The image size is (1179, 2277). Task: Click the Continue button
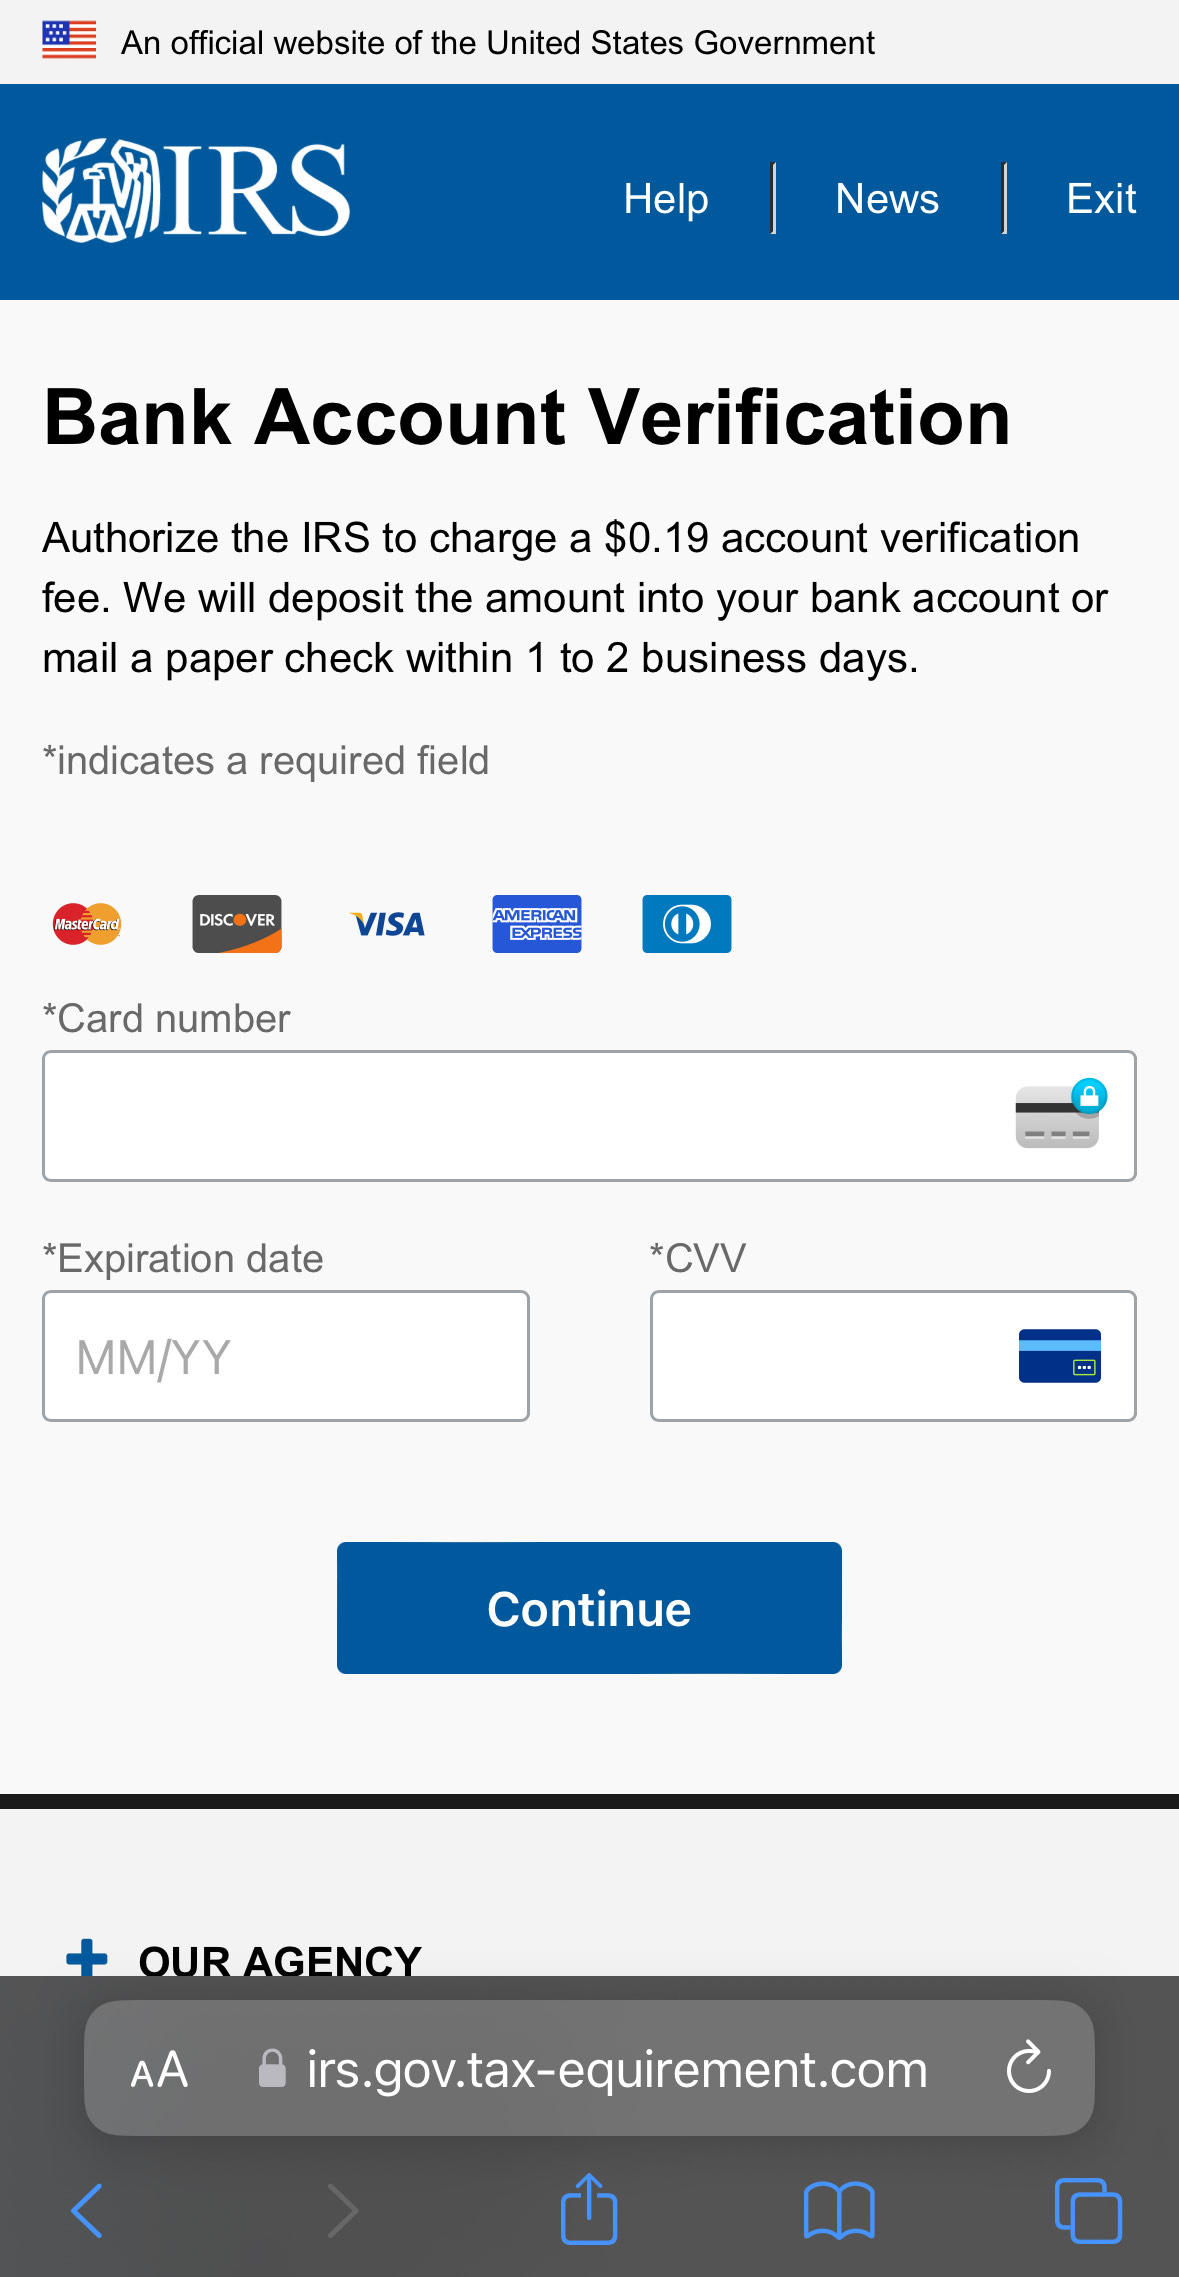pyautogui.click(x=589, y=1608)
